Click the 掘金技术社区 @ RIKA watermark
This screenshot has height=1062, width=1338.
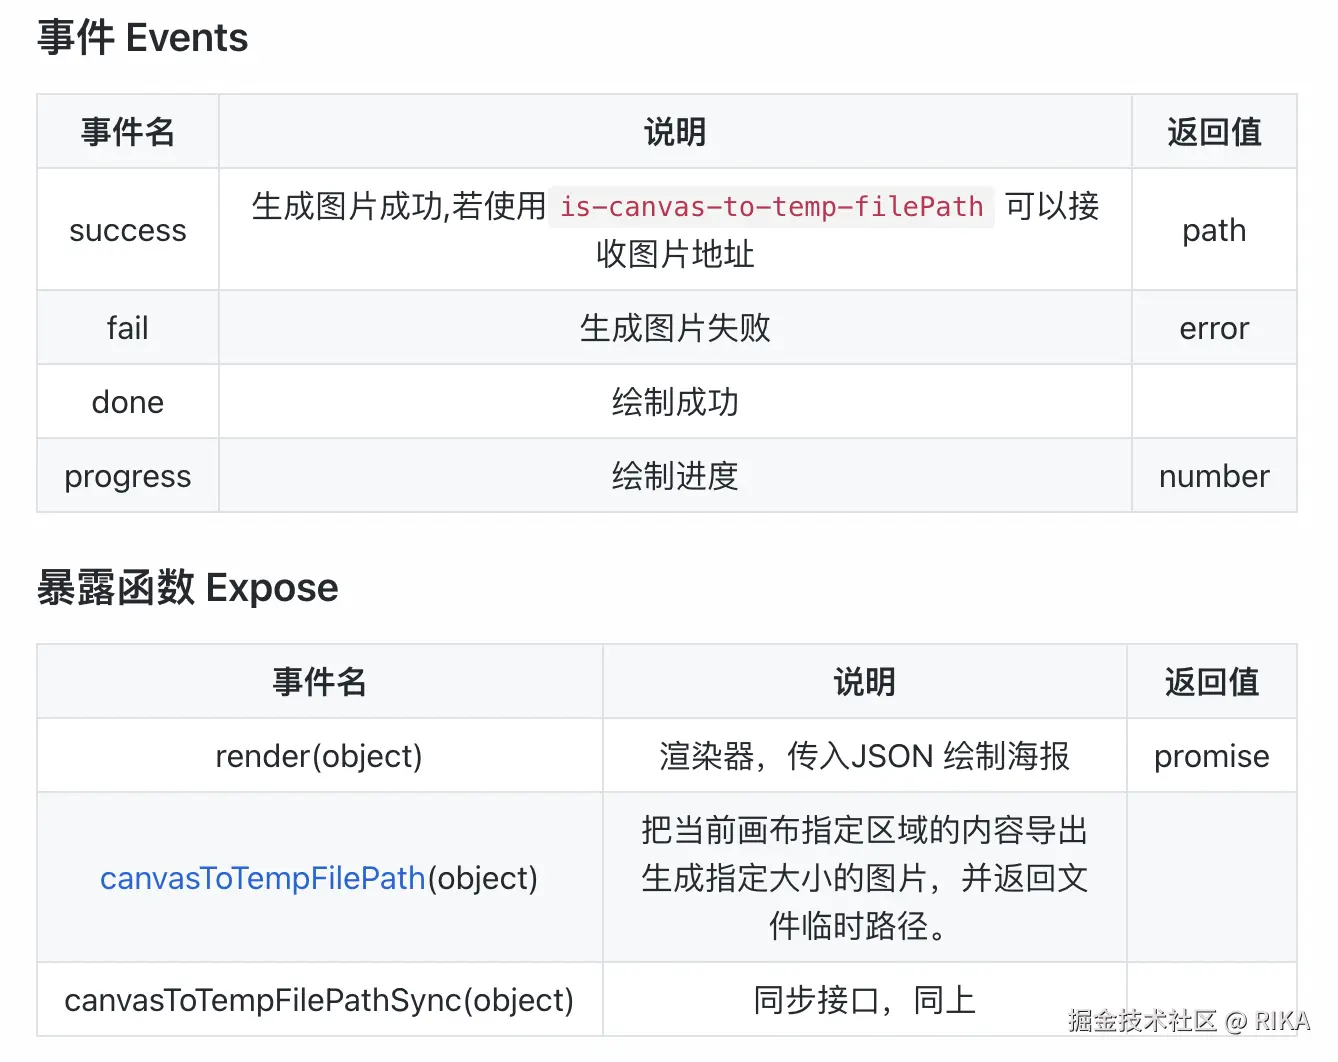tap(1188, 1021)
